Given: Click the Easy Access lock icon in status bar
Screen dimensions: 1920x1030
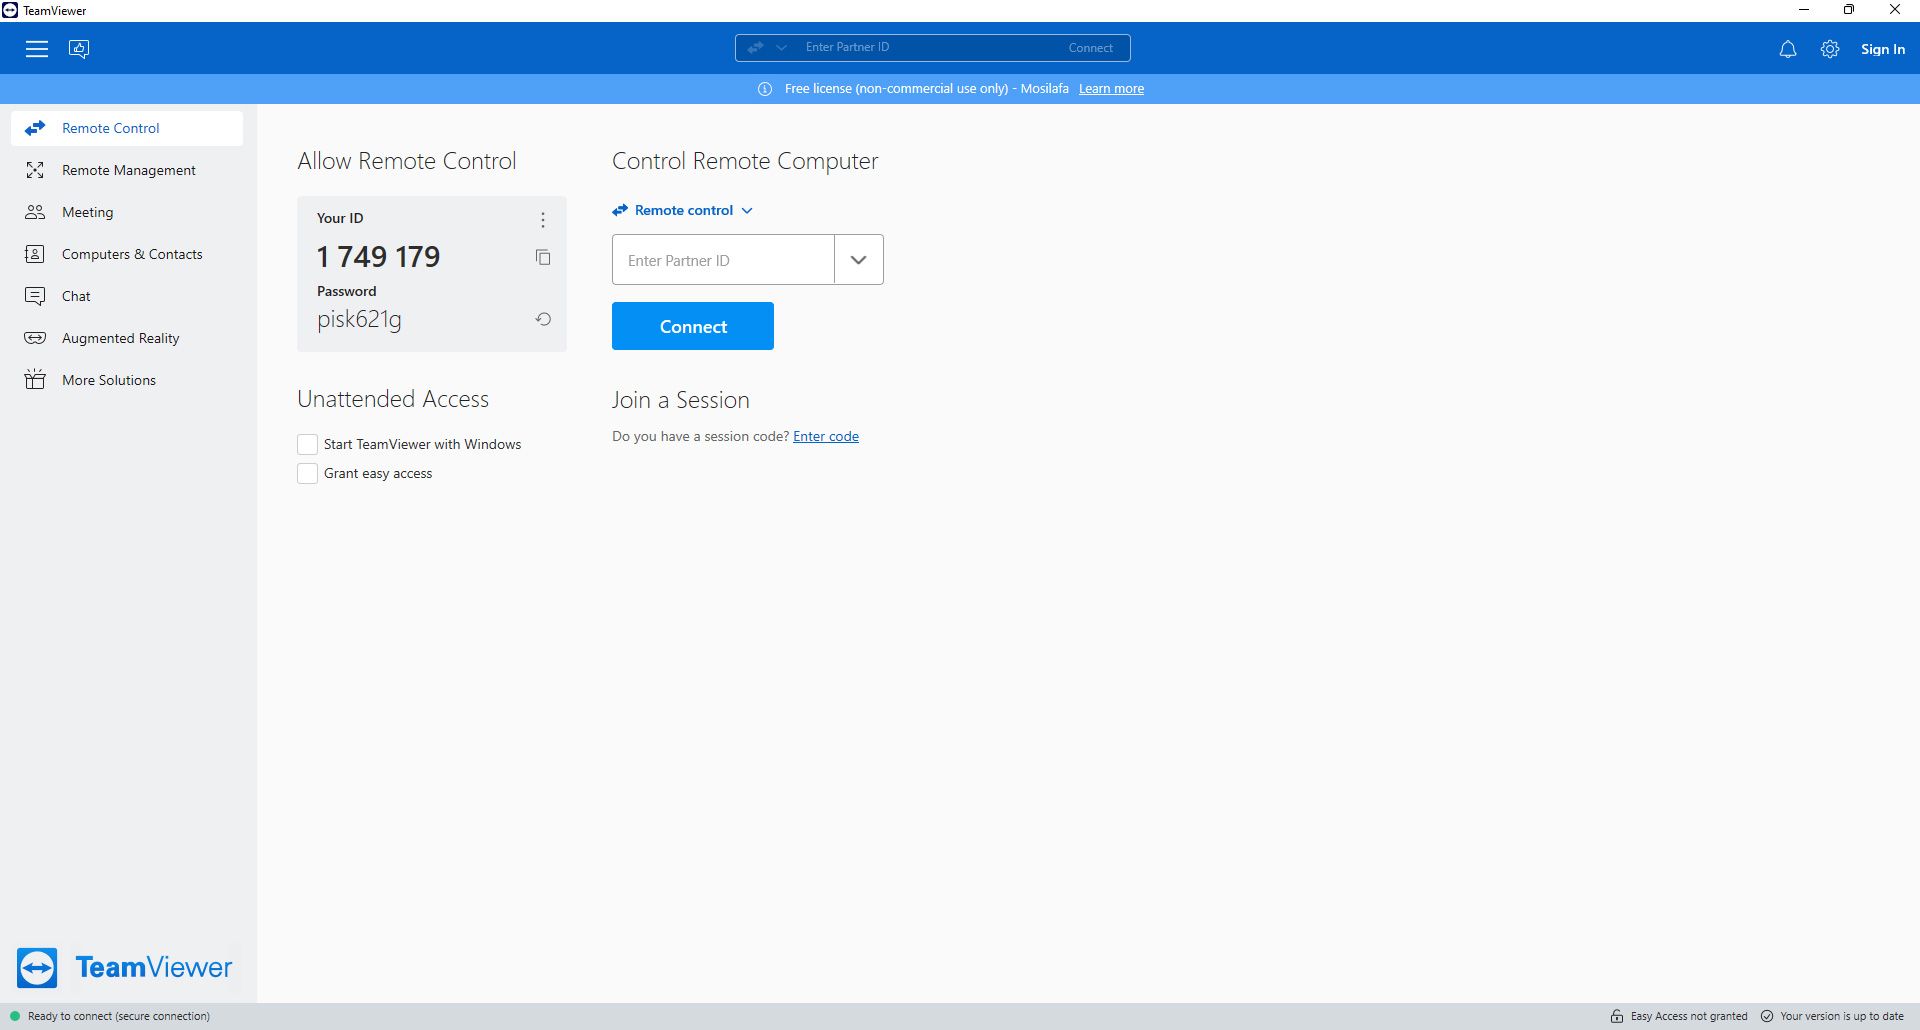Looking at the screenshot, I should point(1617,1016).
